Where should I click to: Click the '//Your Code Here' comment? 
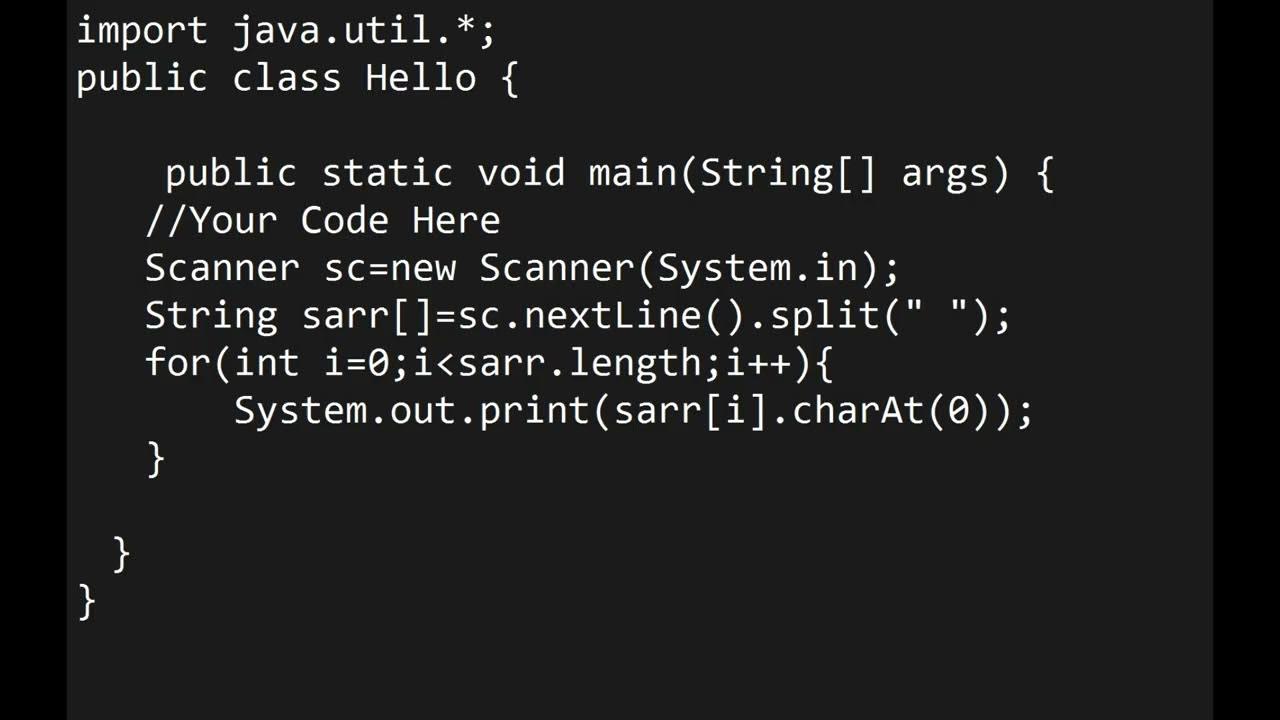click(x=322, y=220)
